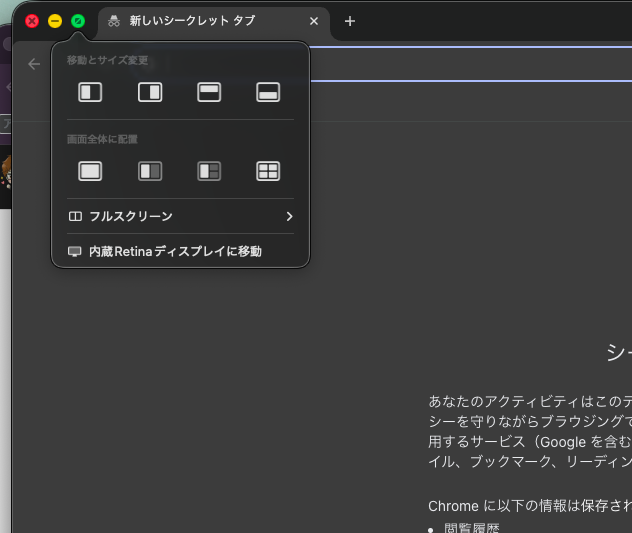Click the red close window button
The image size is (632, 533).
(32, 21)
